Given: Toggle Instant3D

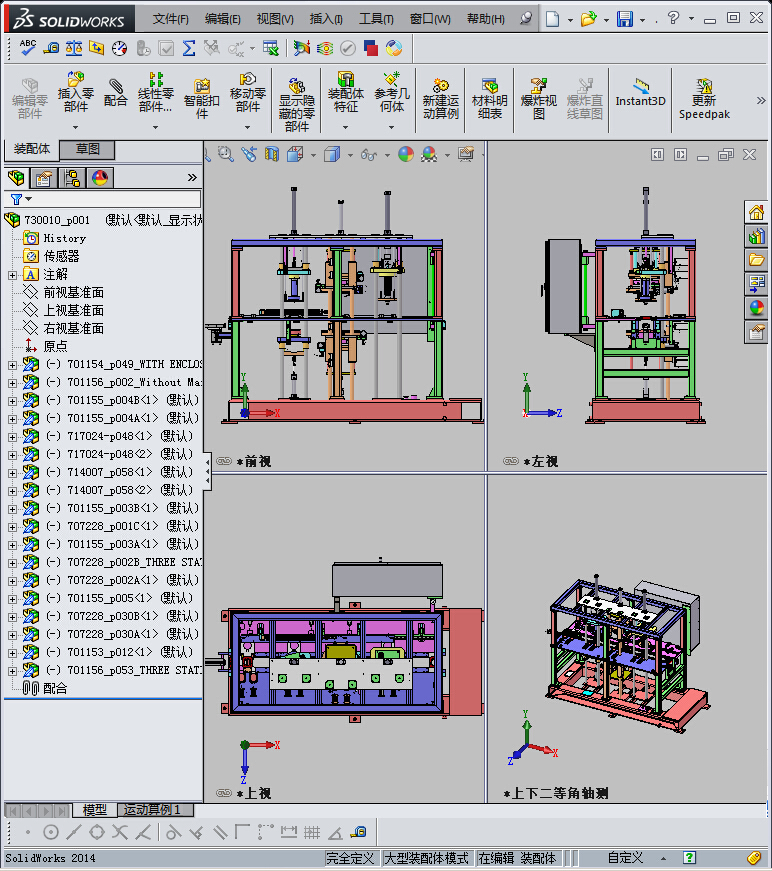Looking at the screenshot, I should coord(640,92).
